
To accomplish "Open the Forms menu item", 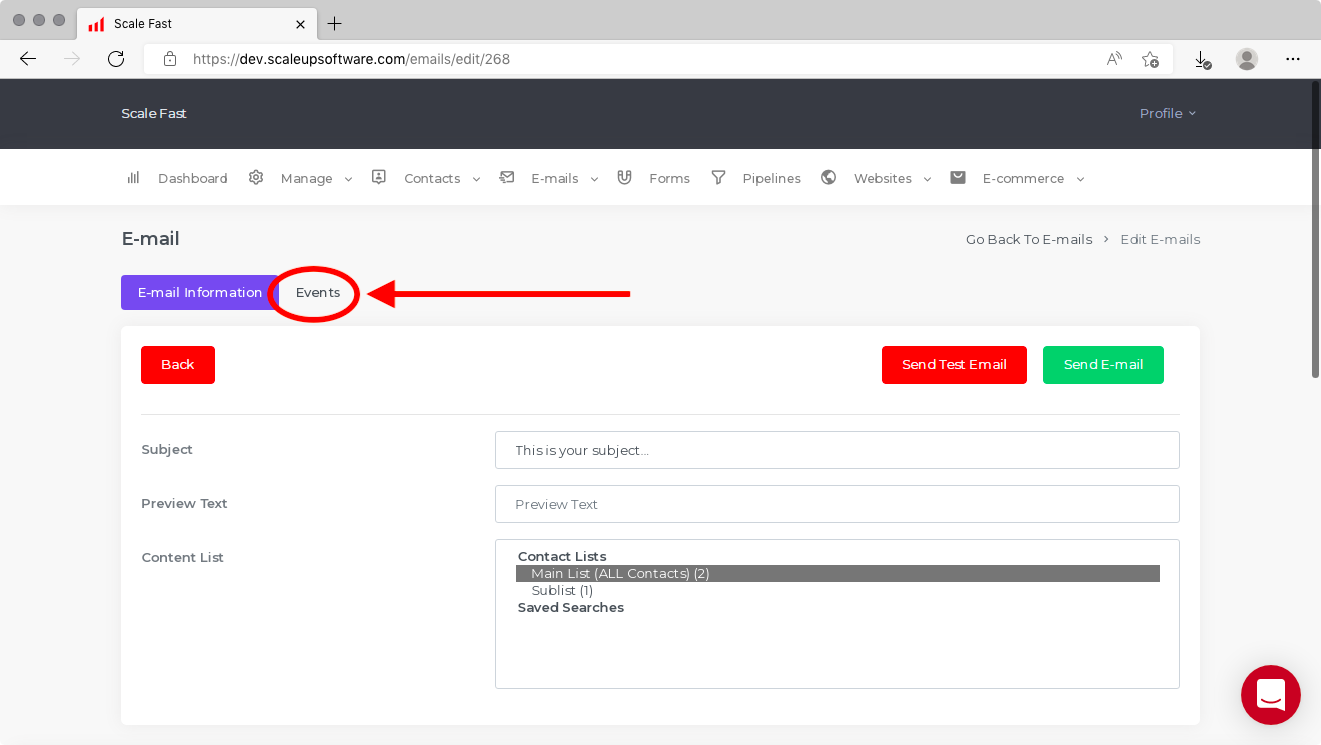I will [669, 178].
